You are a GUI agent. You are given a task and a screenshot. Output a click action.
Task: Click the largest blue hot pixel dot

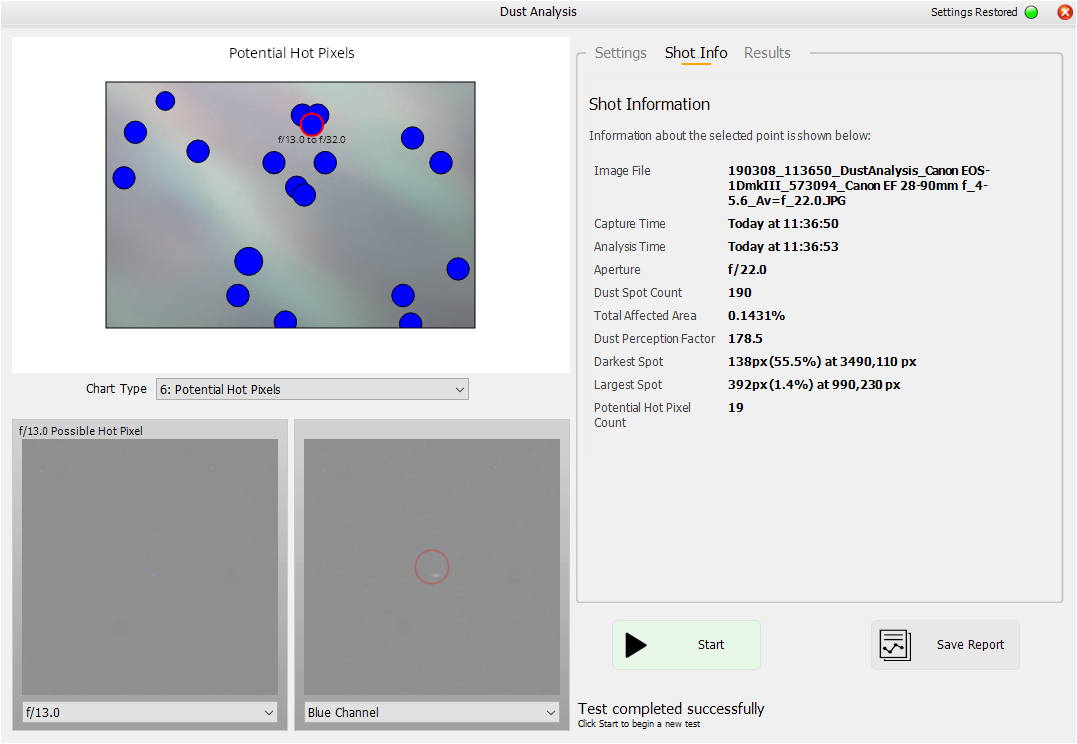249,262
